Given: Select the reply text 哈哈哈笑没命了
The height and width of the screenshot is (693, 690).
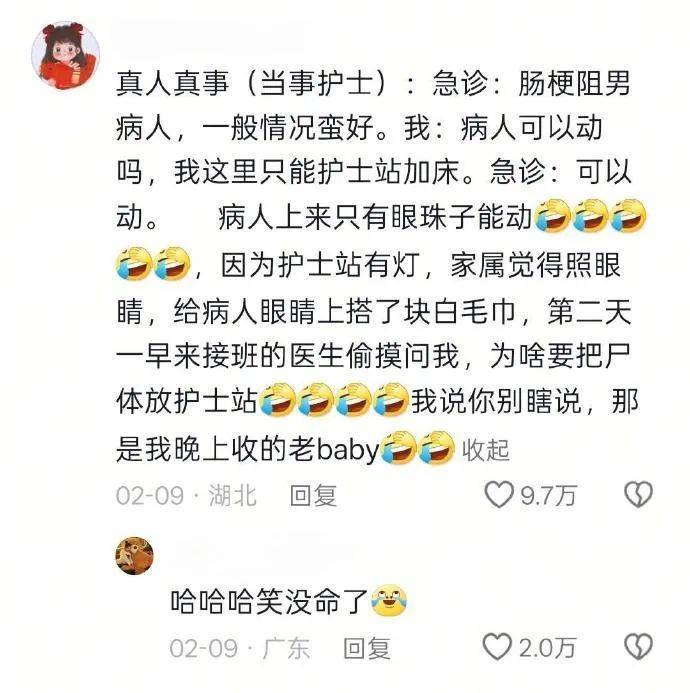Looking at the screenshot, I should (270, 602).
